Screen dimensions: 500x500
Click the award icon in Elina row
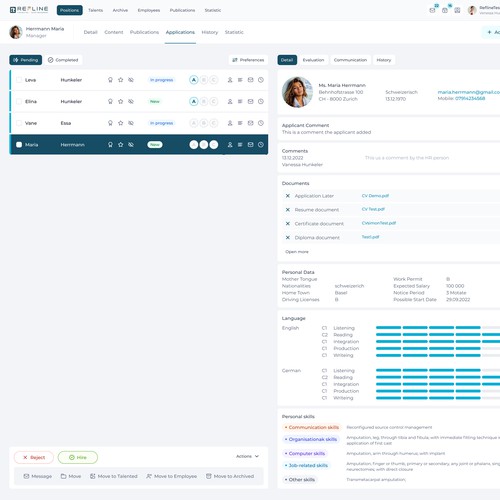coord(110,101)
